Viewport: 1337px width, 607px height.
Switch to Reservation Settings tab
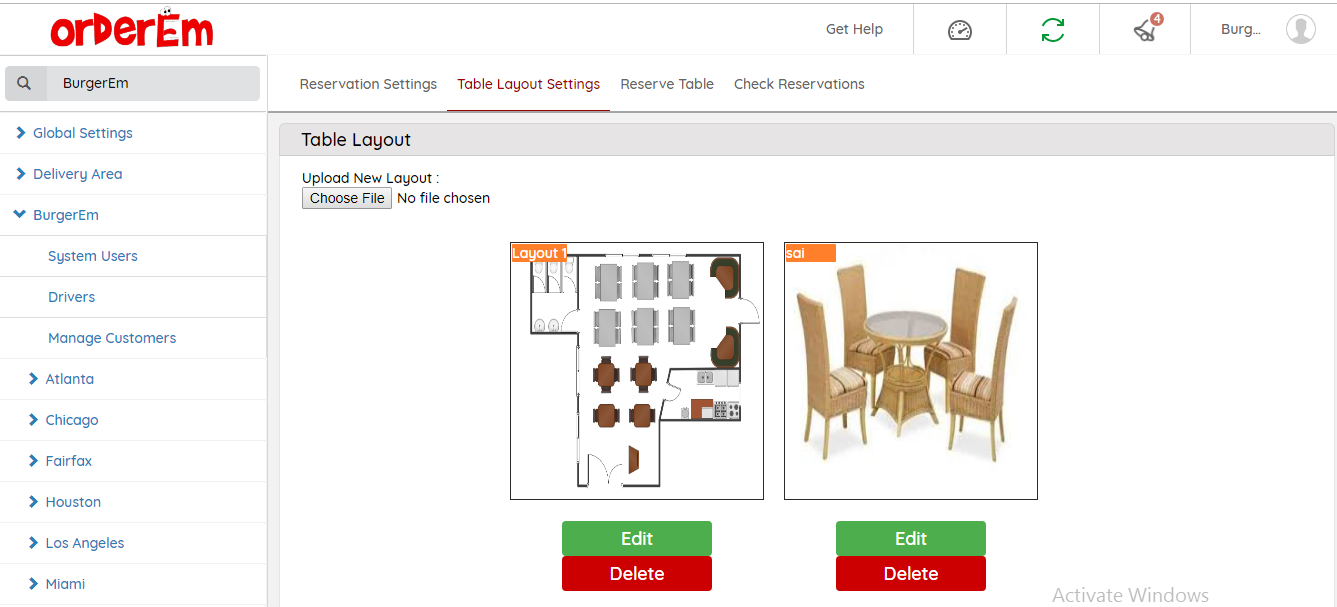point(368,84)
